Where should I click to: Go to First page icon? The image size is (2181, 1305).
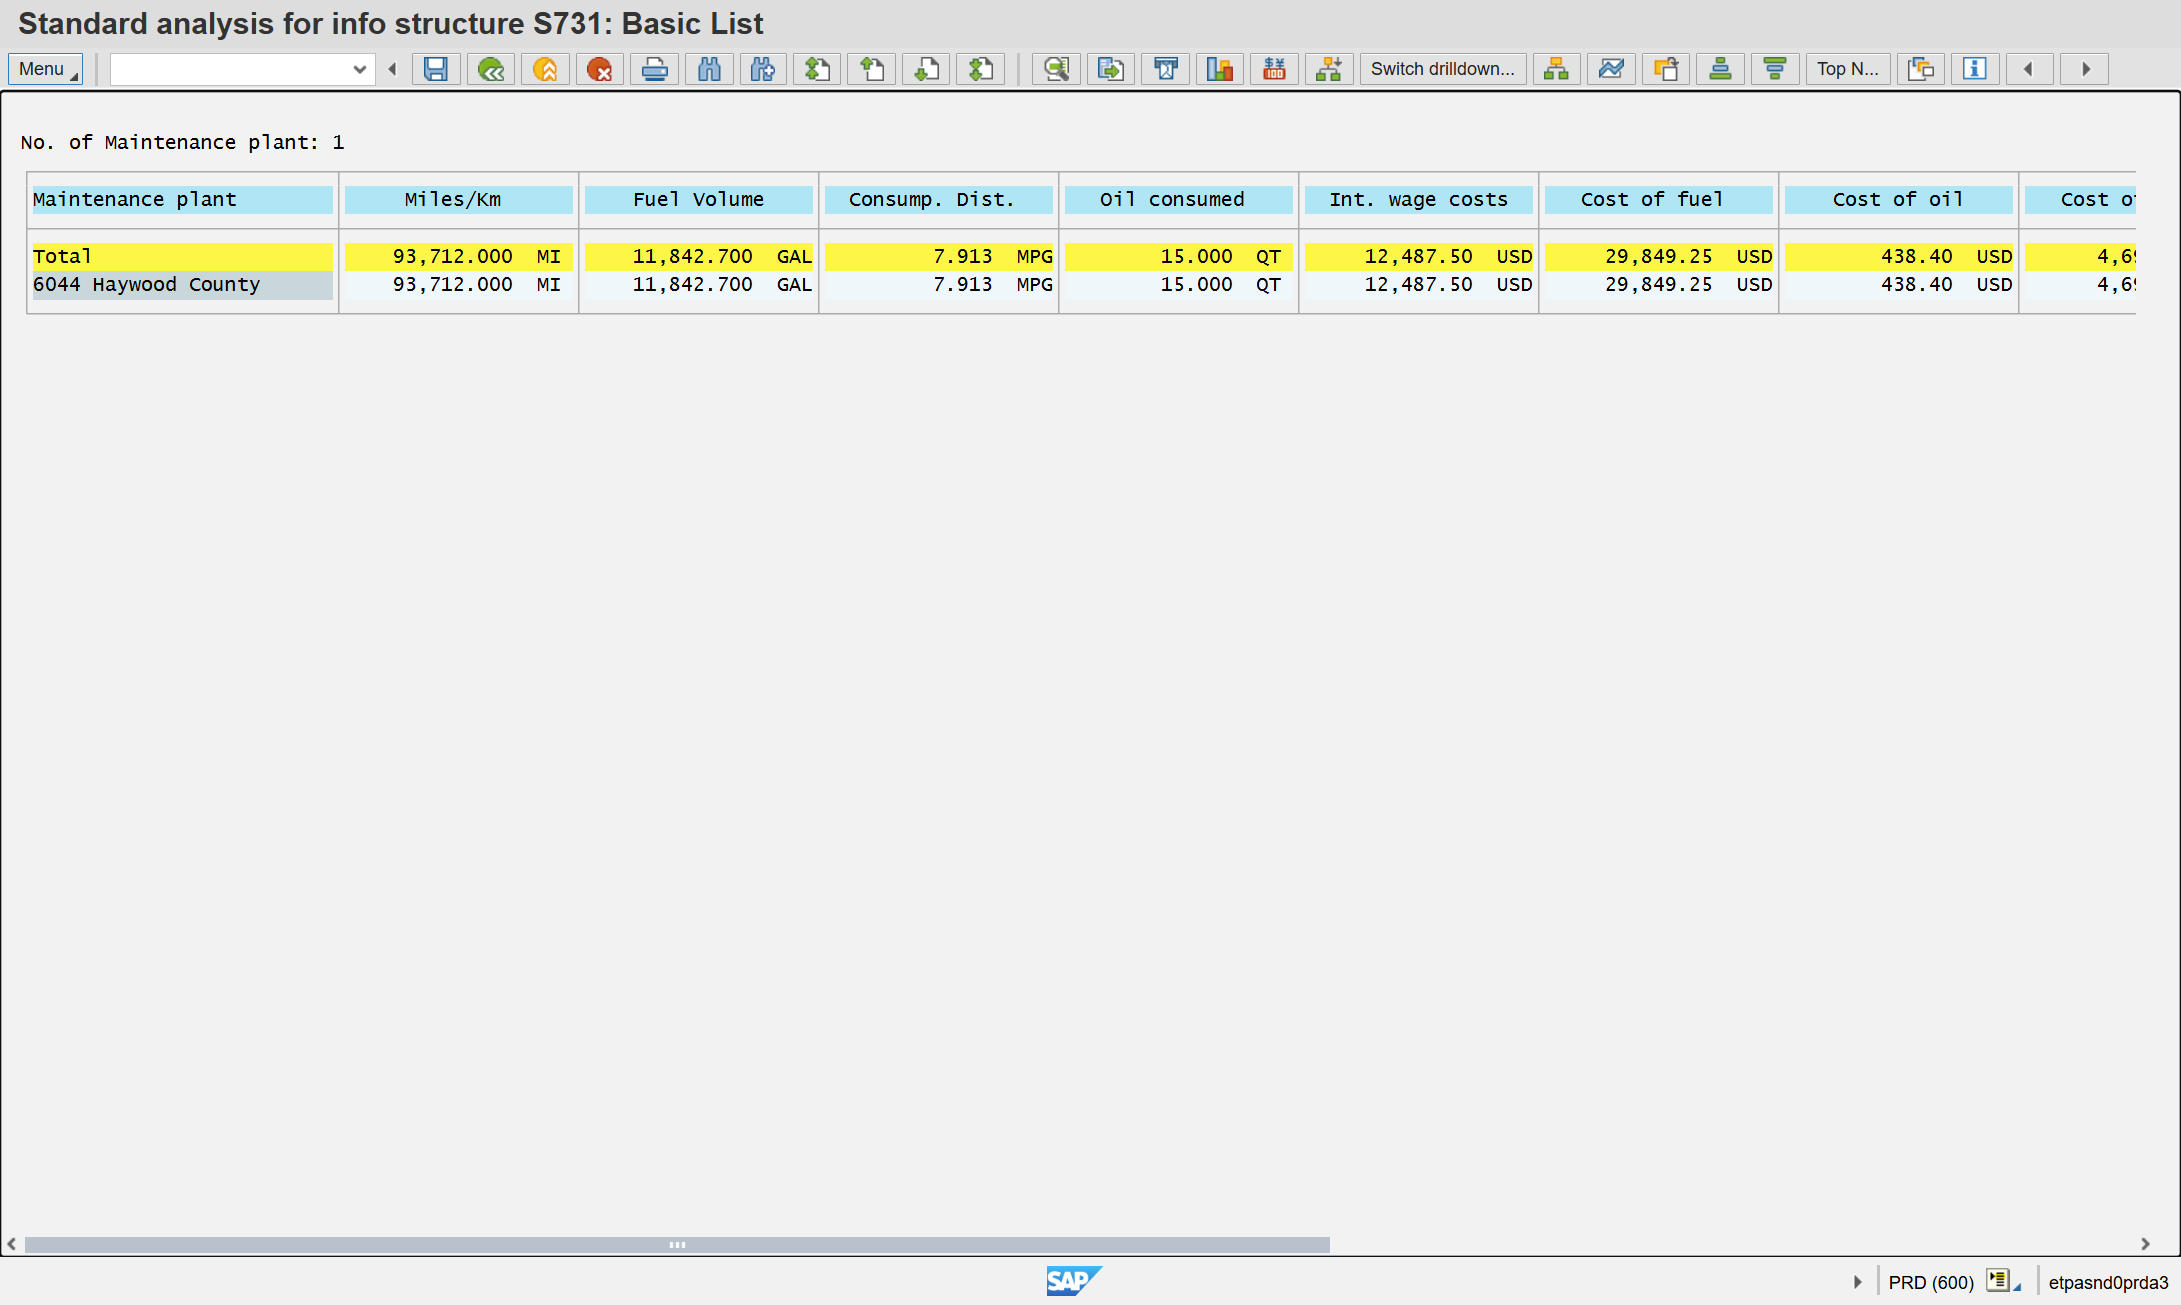(x=818, y=69)
